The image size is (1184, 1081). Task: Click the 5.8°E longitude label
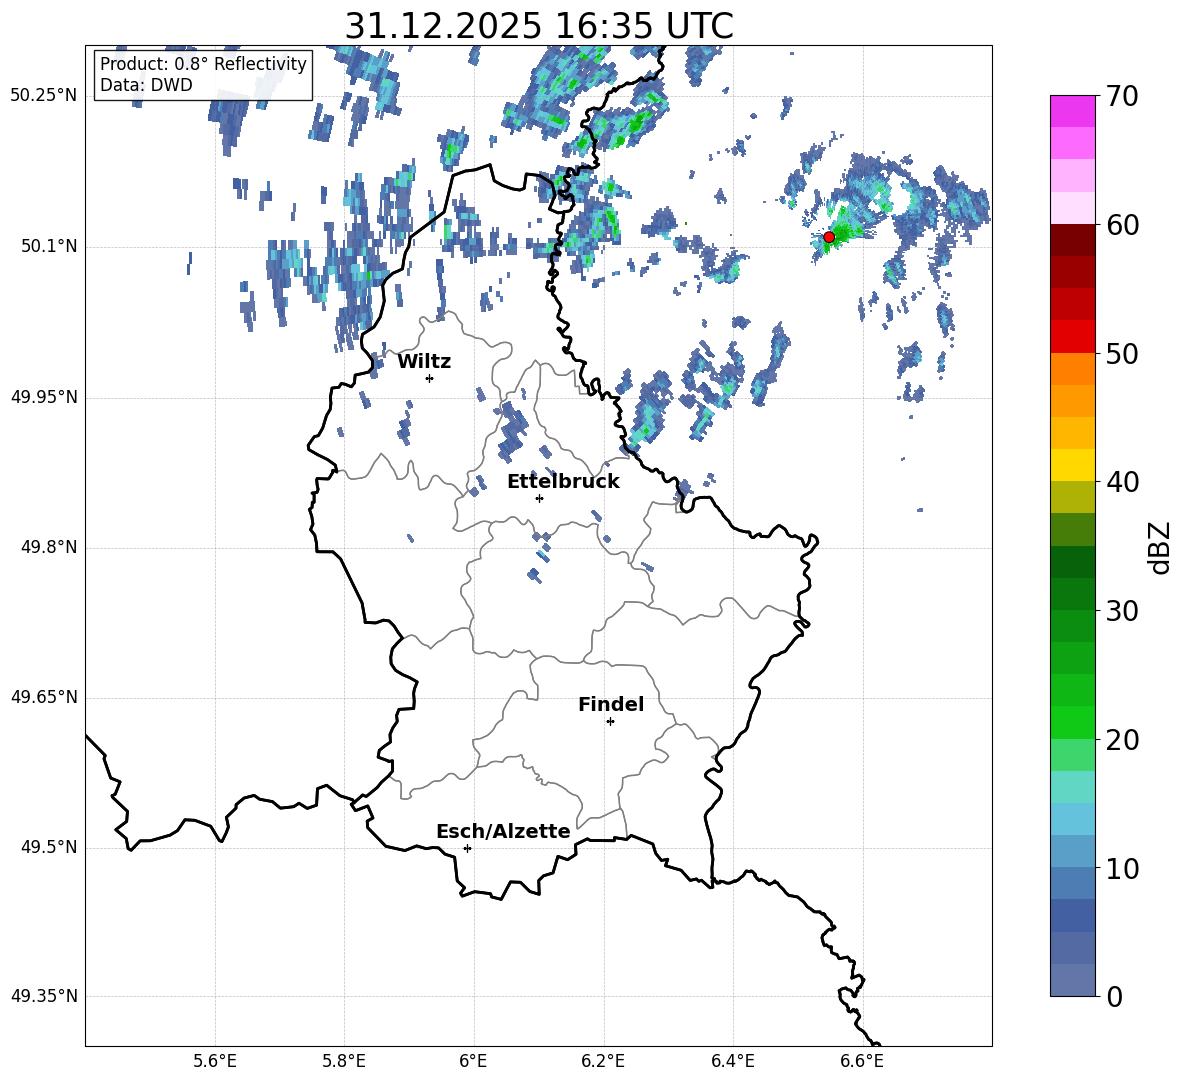[344, 1061]
